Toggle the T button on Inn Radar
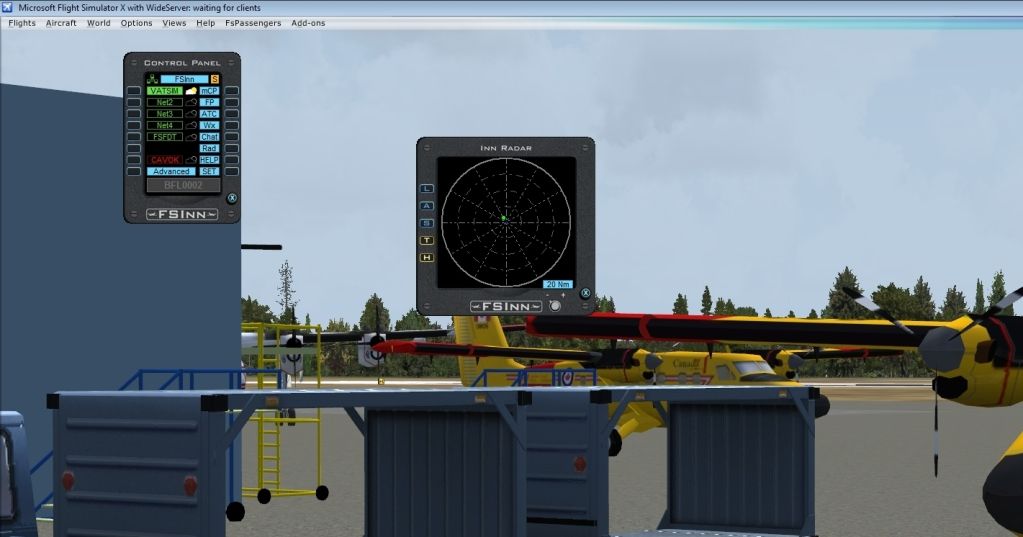This screenshot has width=1023, height=537. 427,241
